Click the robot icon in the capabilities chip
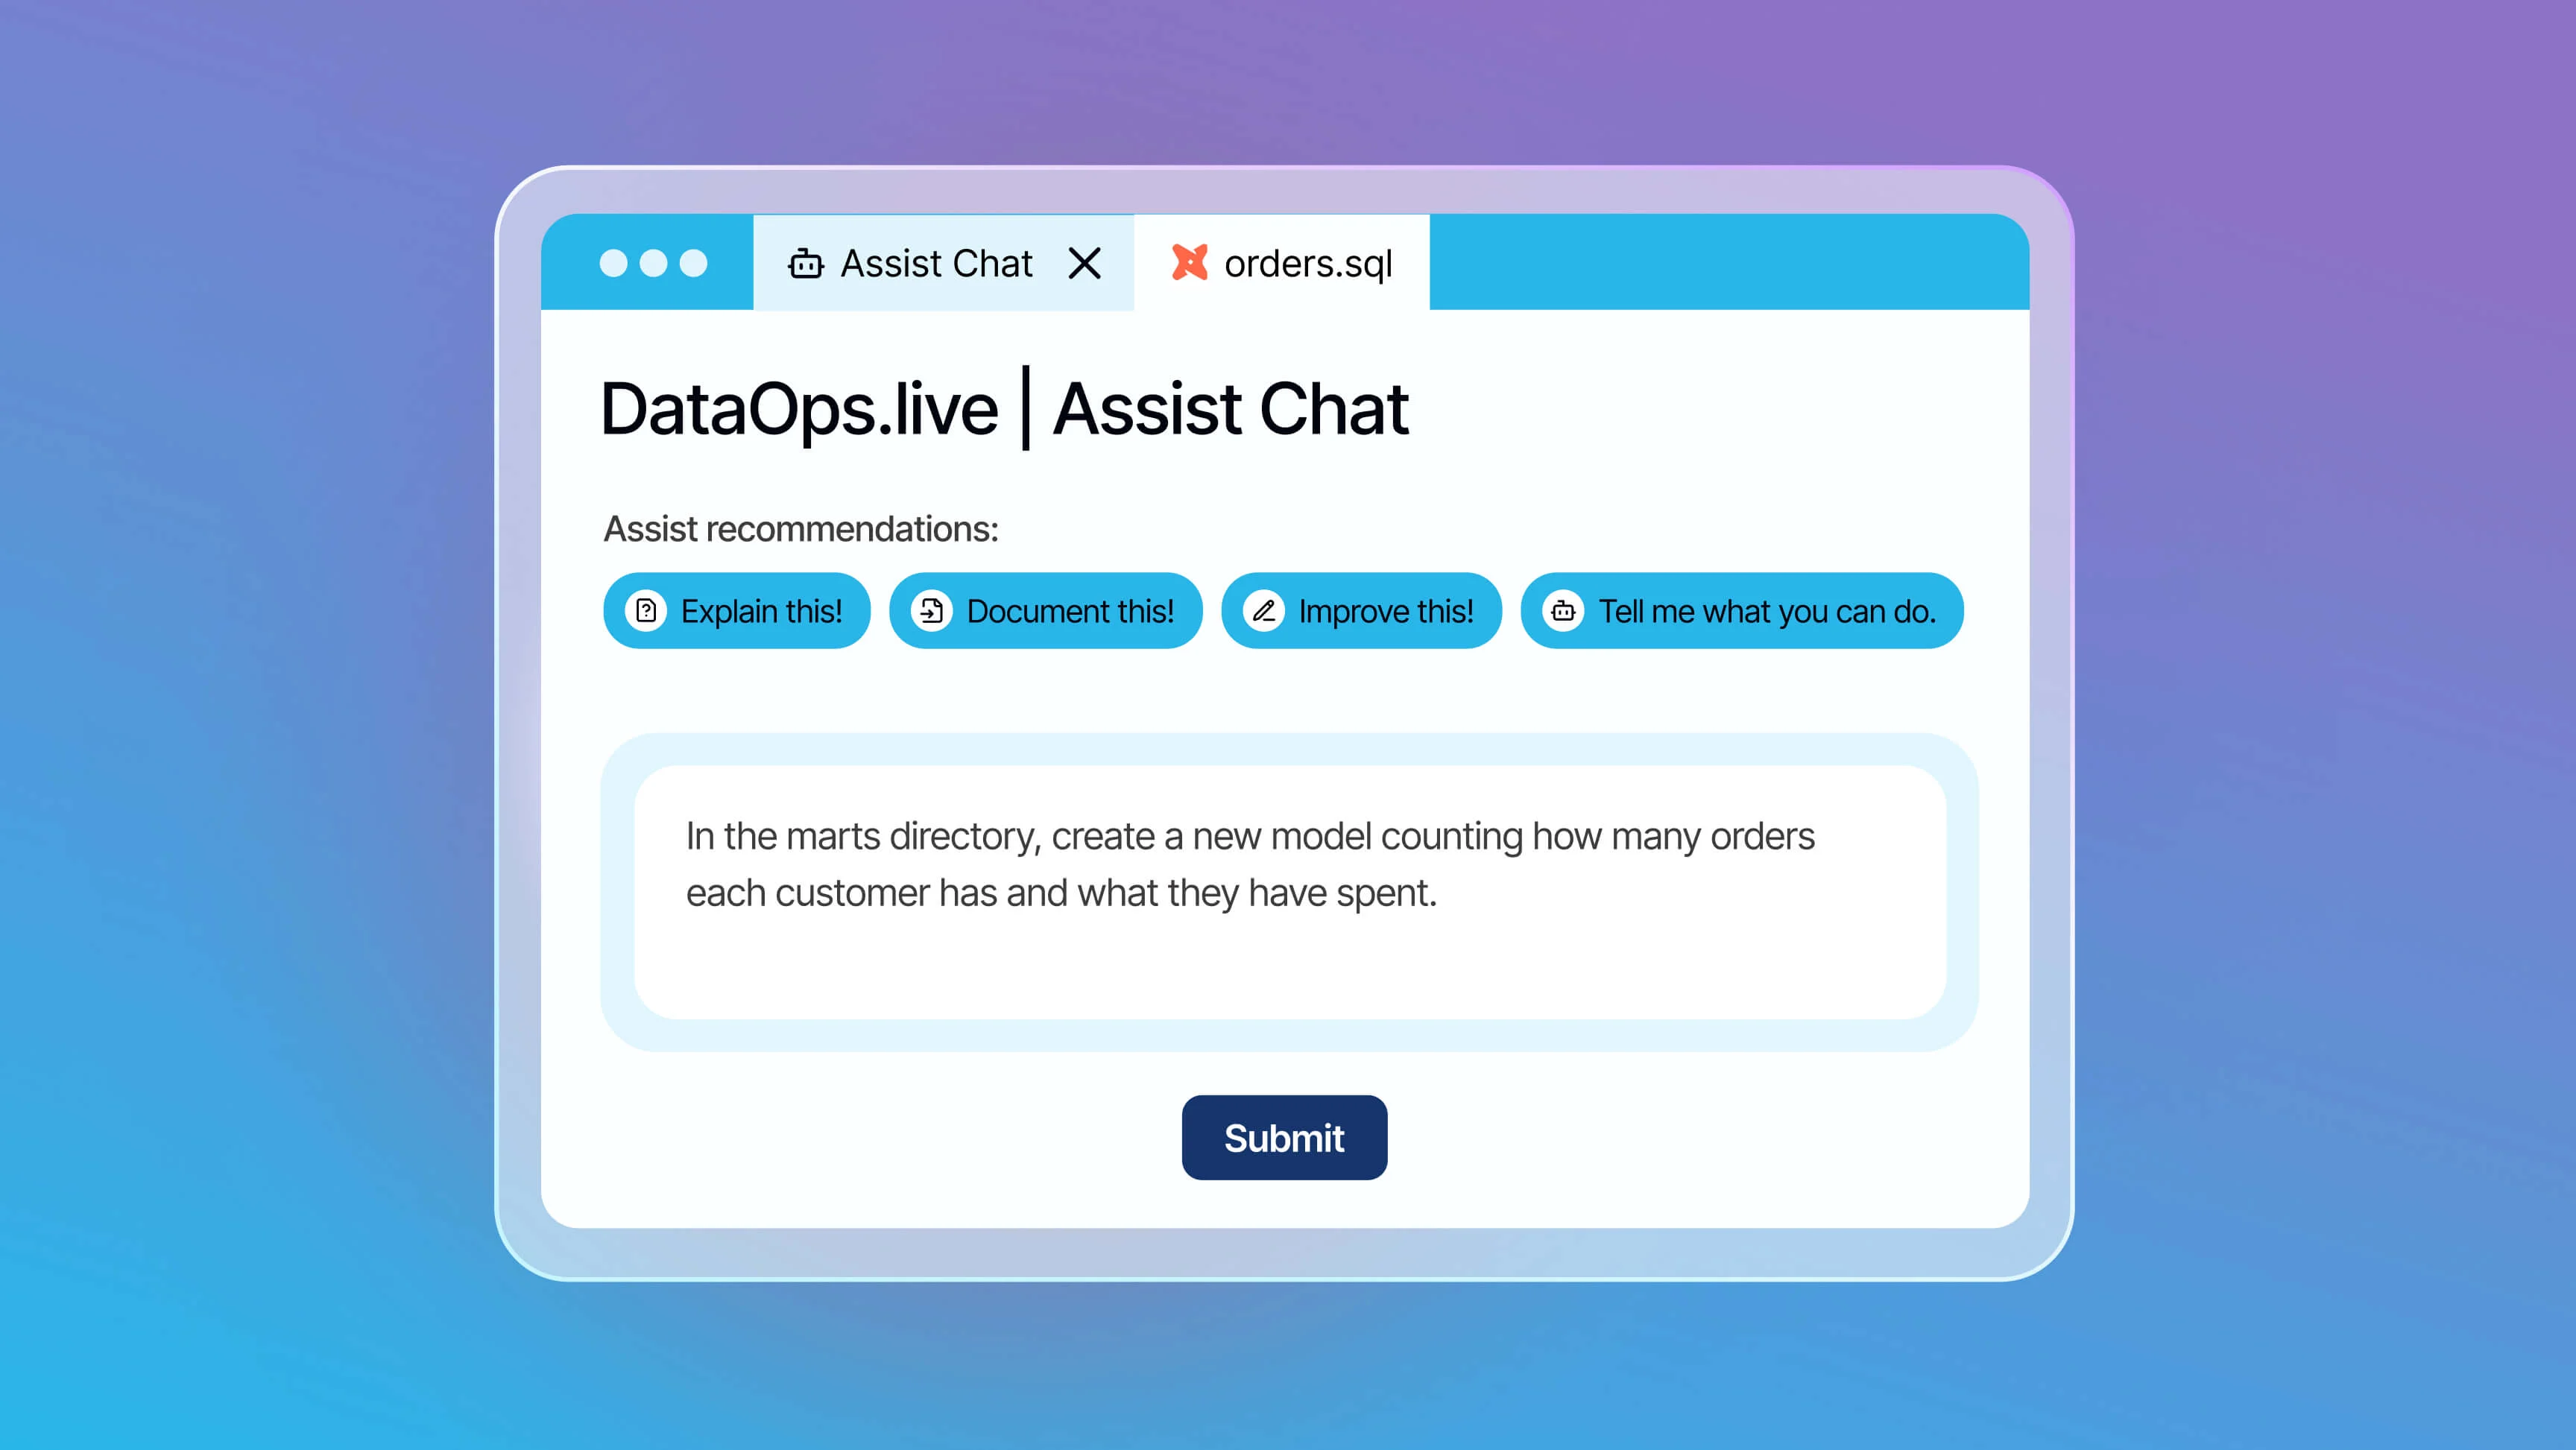Screen dimensions: 2576x1450 1563,611
